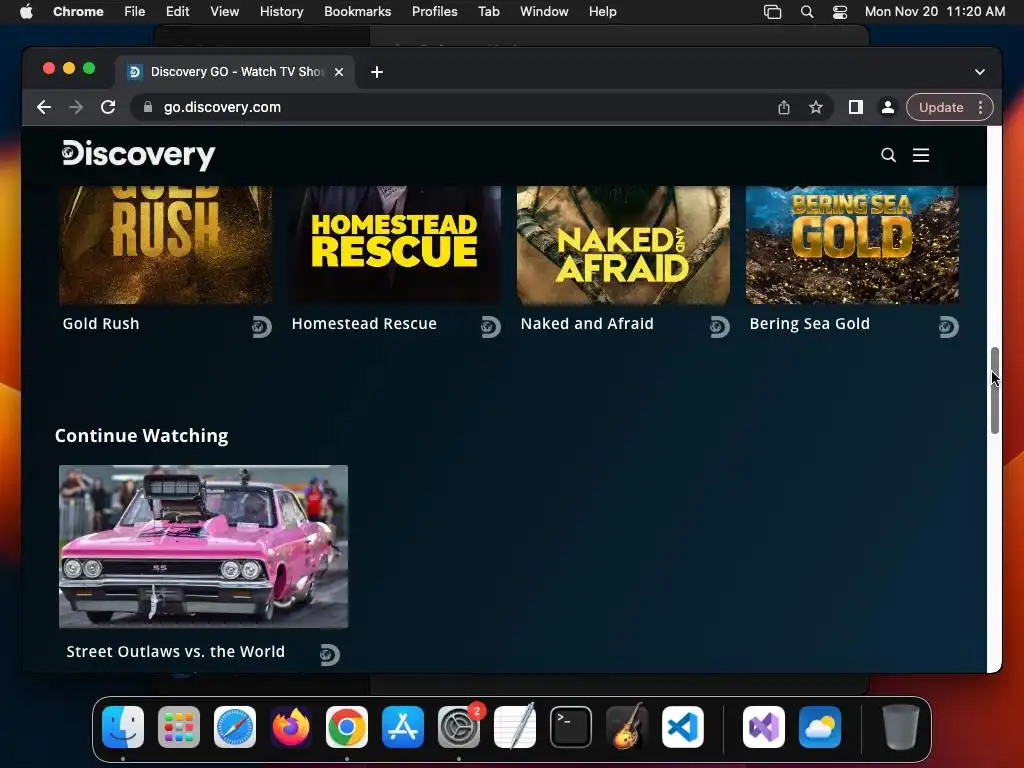Open the Trash in the Dock
This screenshot has width=1024, height=768.
(x=901, y=727)
